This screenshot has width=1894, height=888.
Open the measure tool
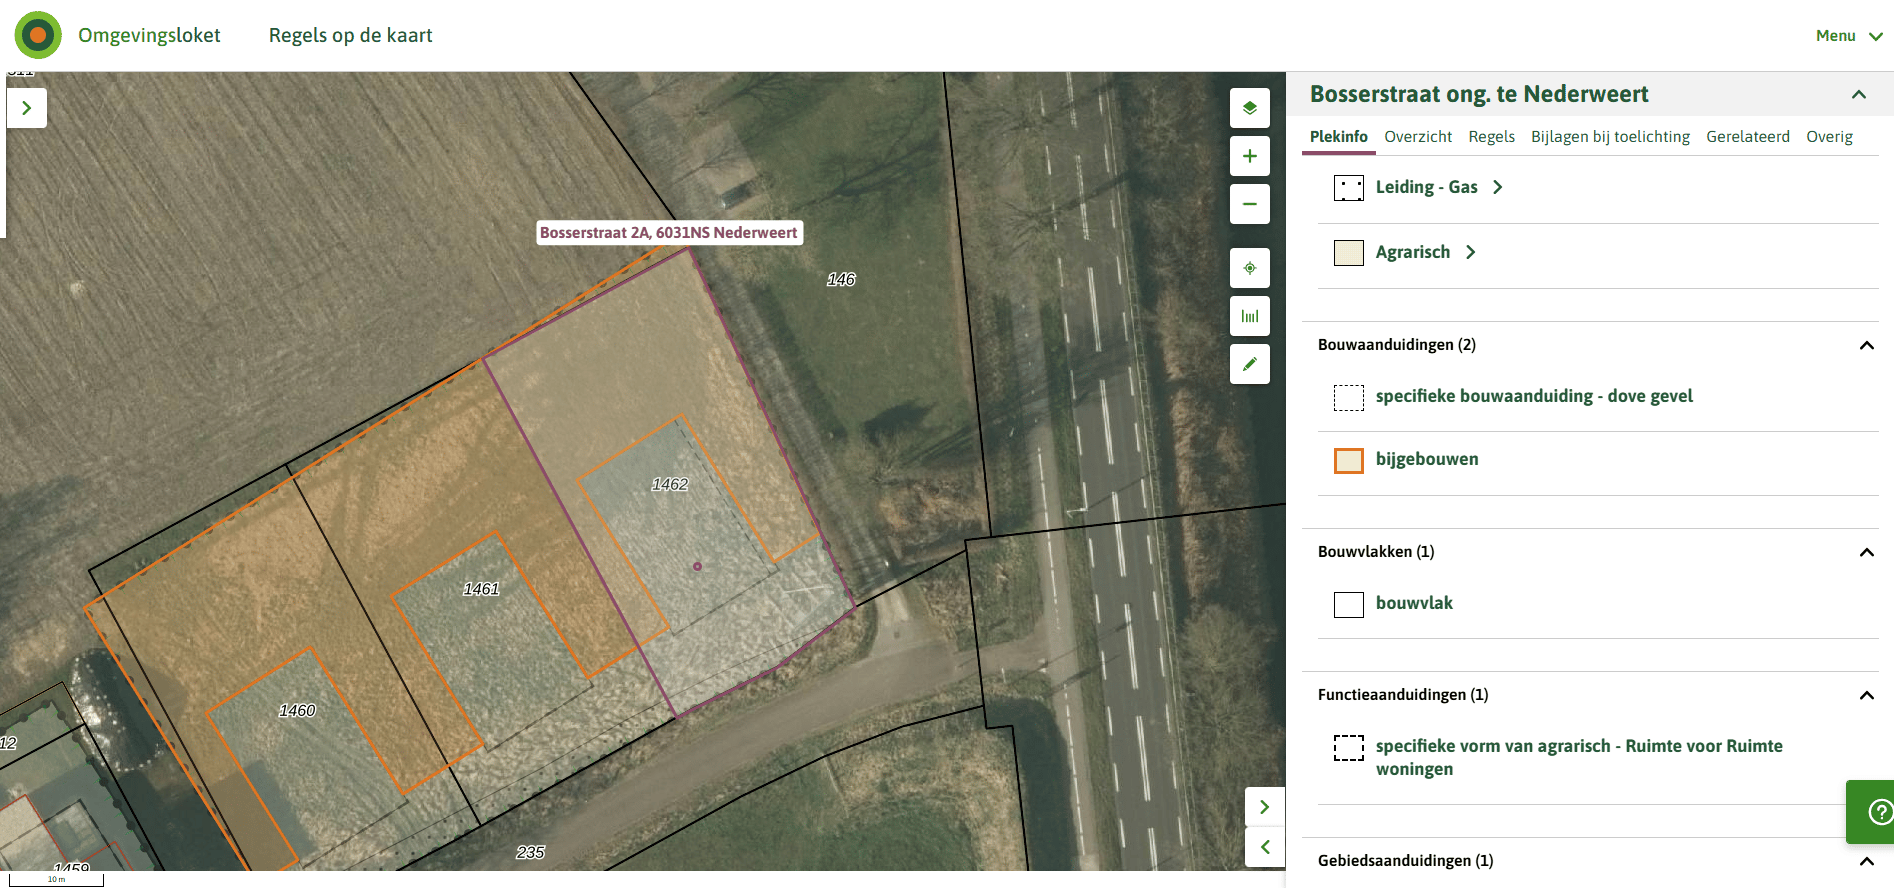point(1250,316)
